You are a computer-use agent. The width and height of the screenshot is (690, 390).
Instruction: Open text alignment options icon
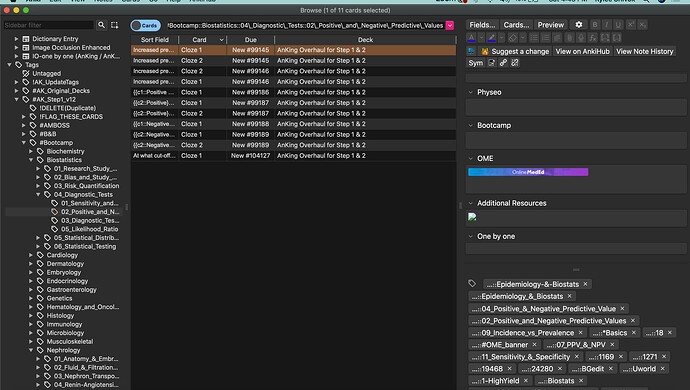557,38
